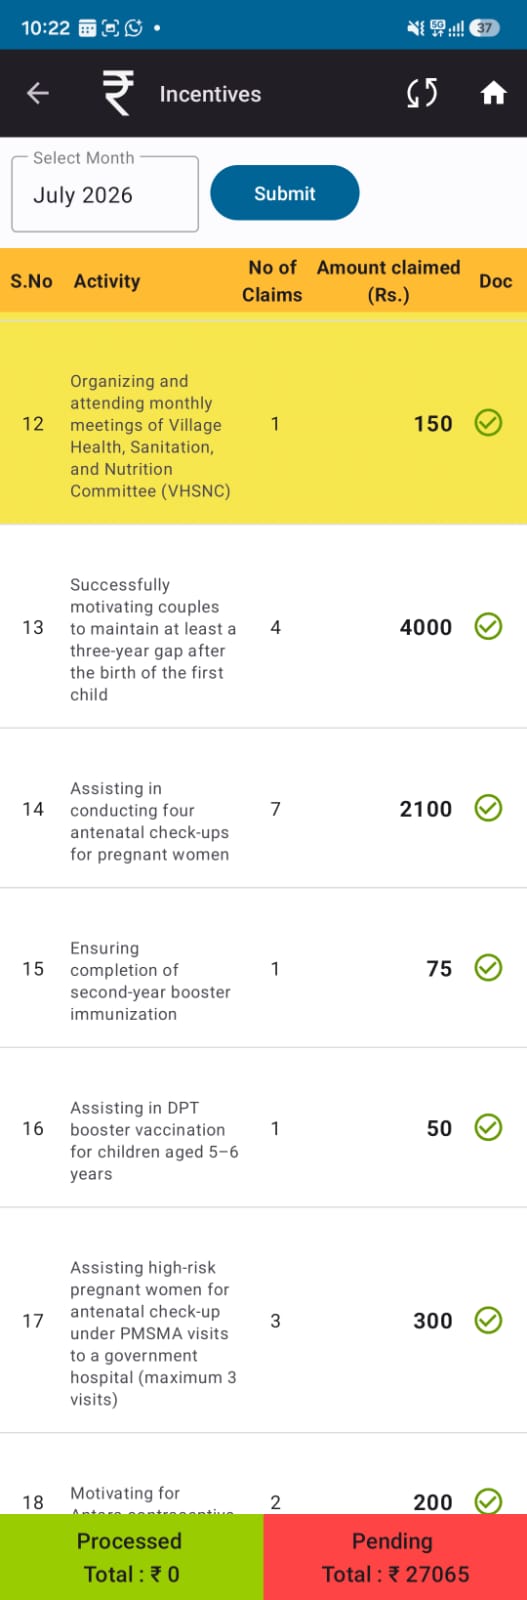The height and width of the screenshot is (1600, 527).
Task: Tap the battery indicator in status bar
Action: [x=485, y=28]
